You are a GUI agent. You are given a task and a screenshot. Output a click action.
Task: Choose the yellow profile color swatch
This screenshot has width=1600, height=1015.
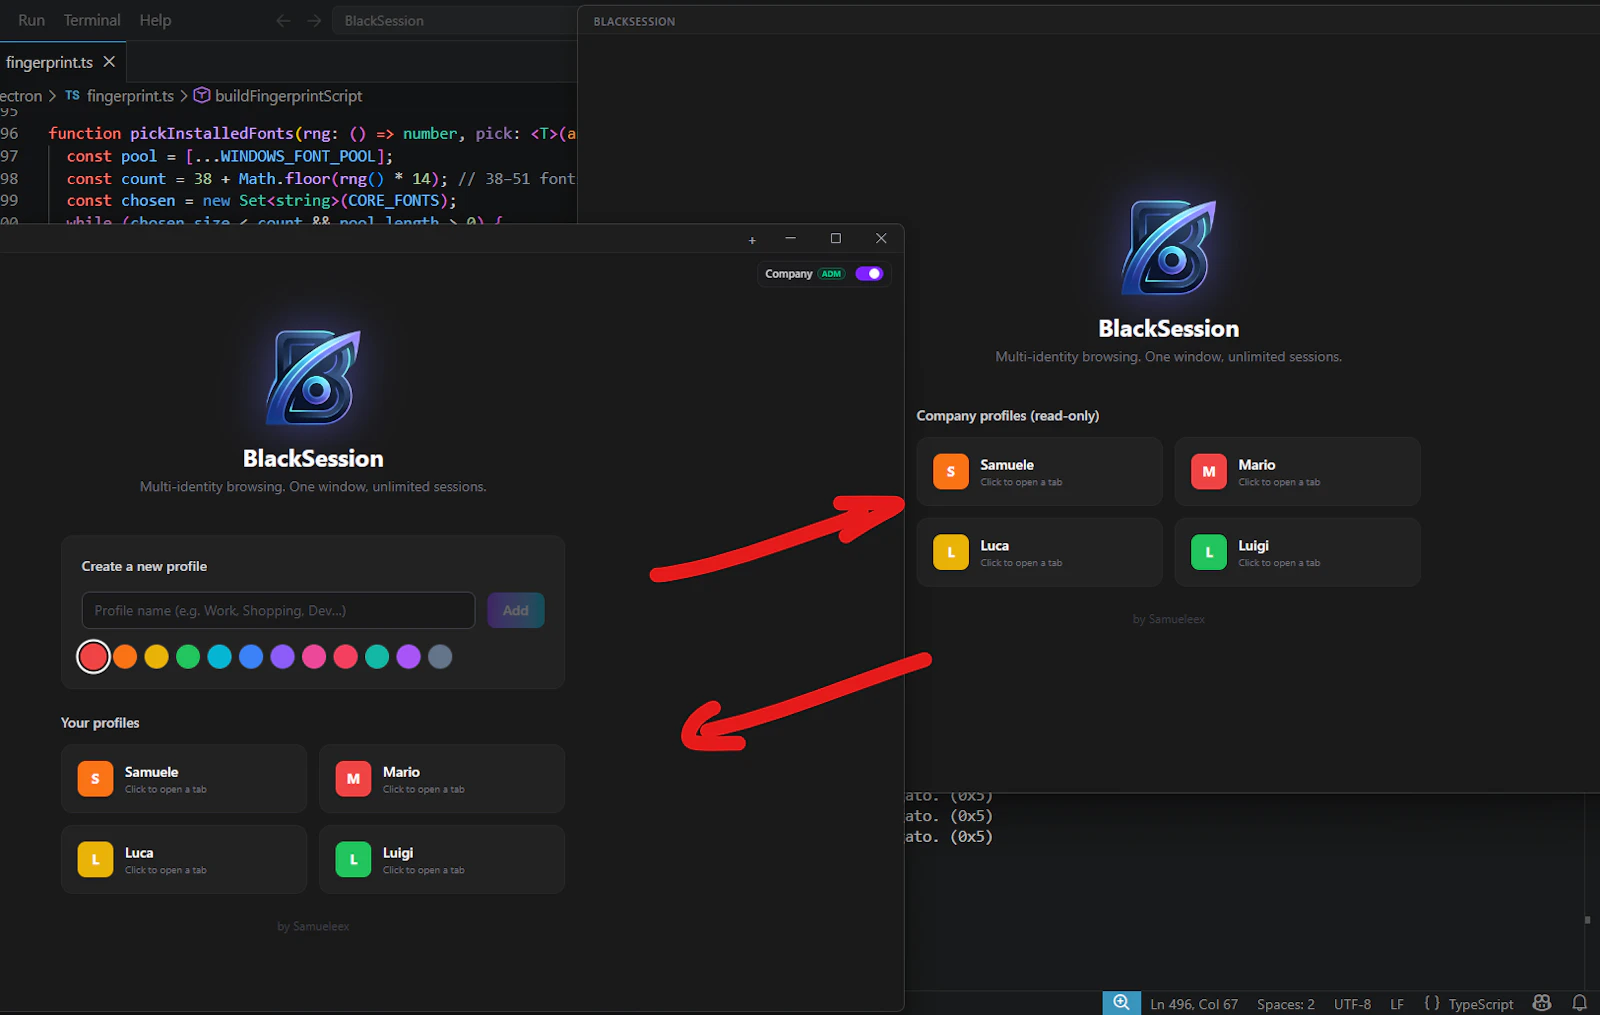(x=156, y=657)
